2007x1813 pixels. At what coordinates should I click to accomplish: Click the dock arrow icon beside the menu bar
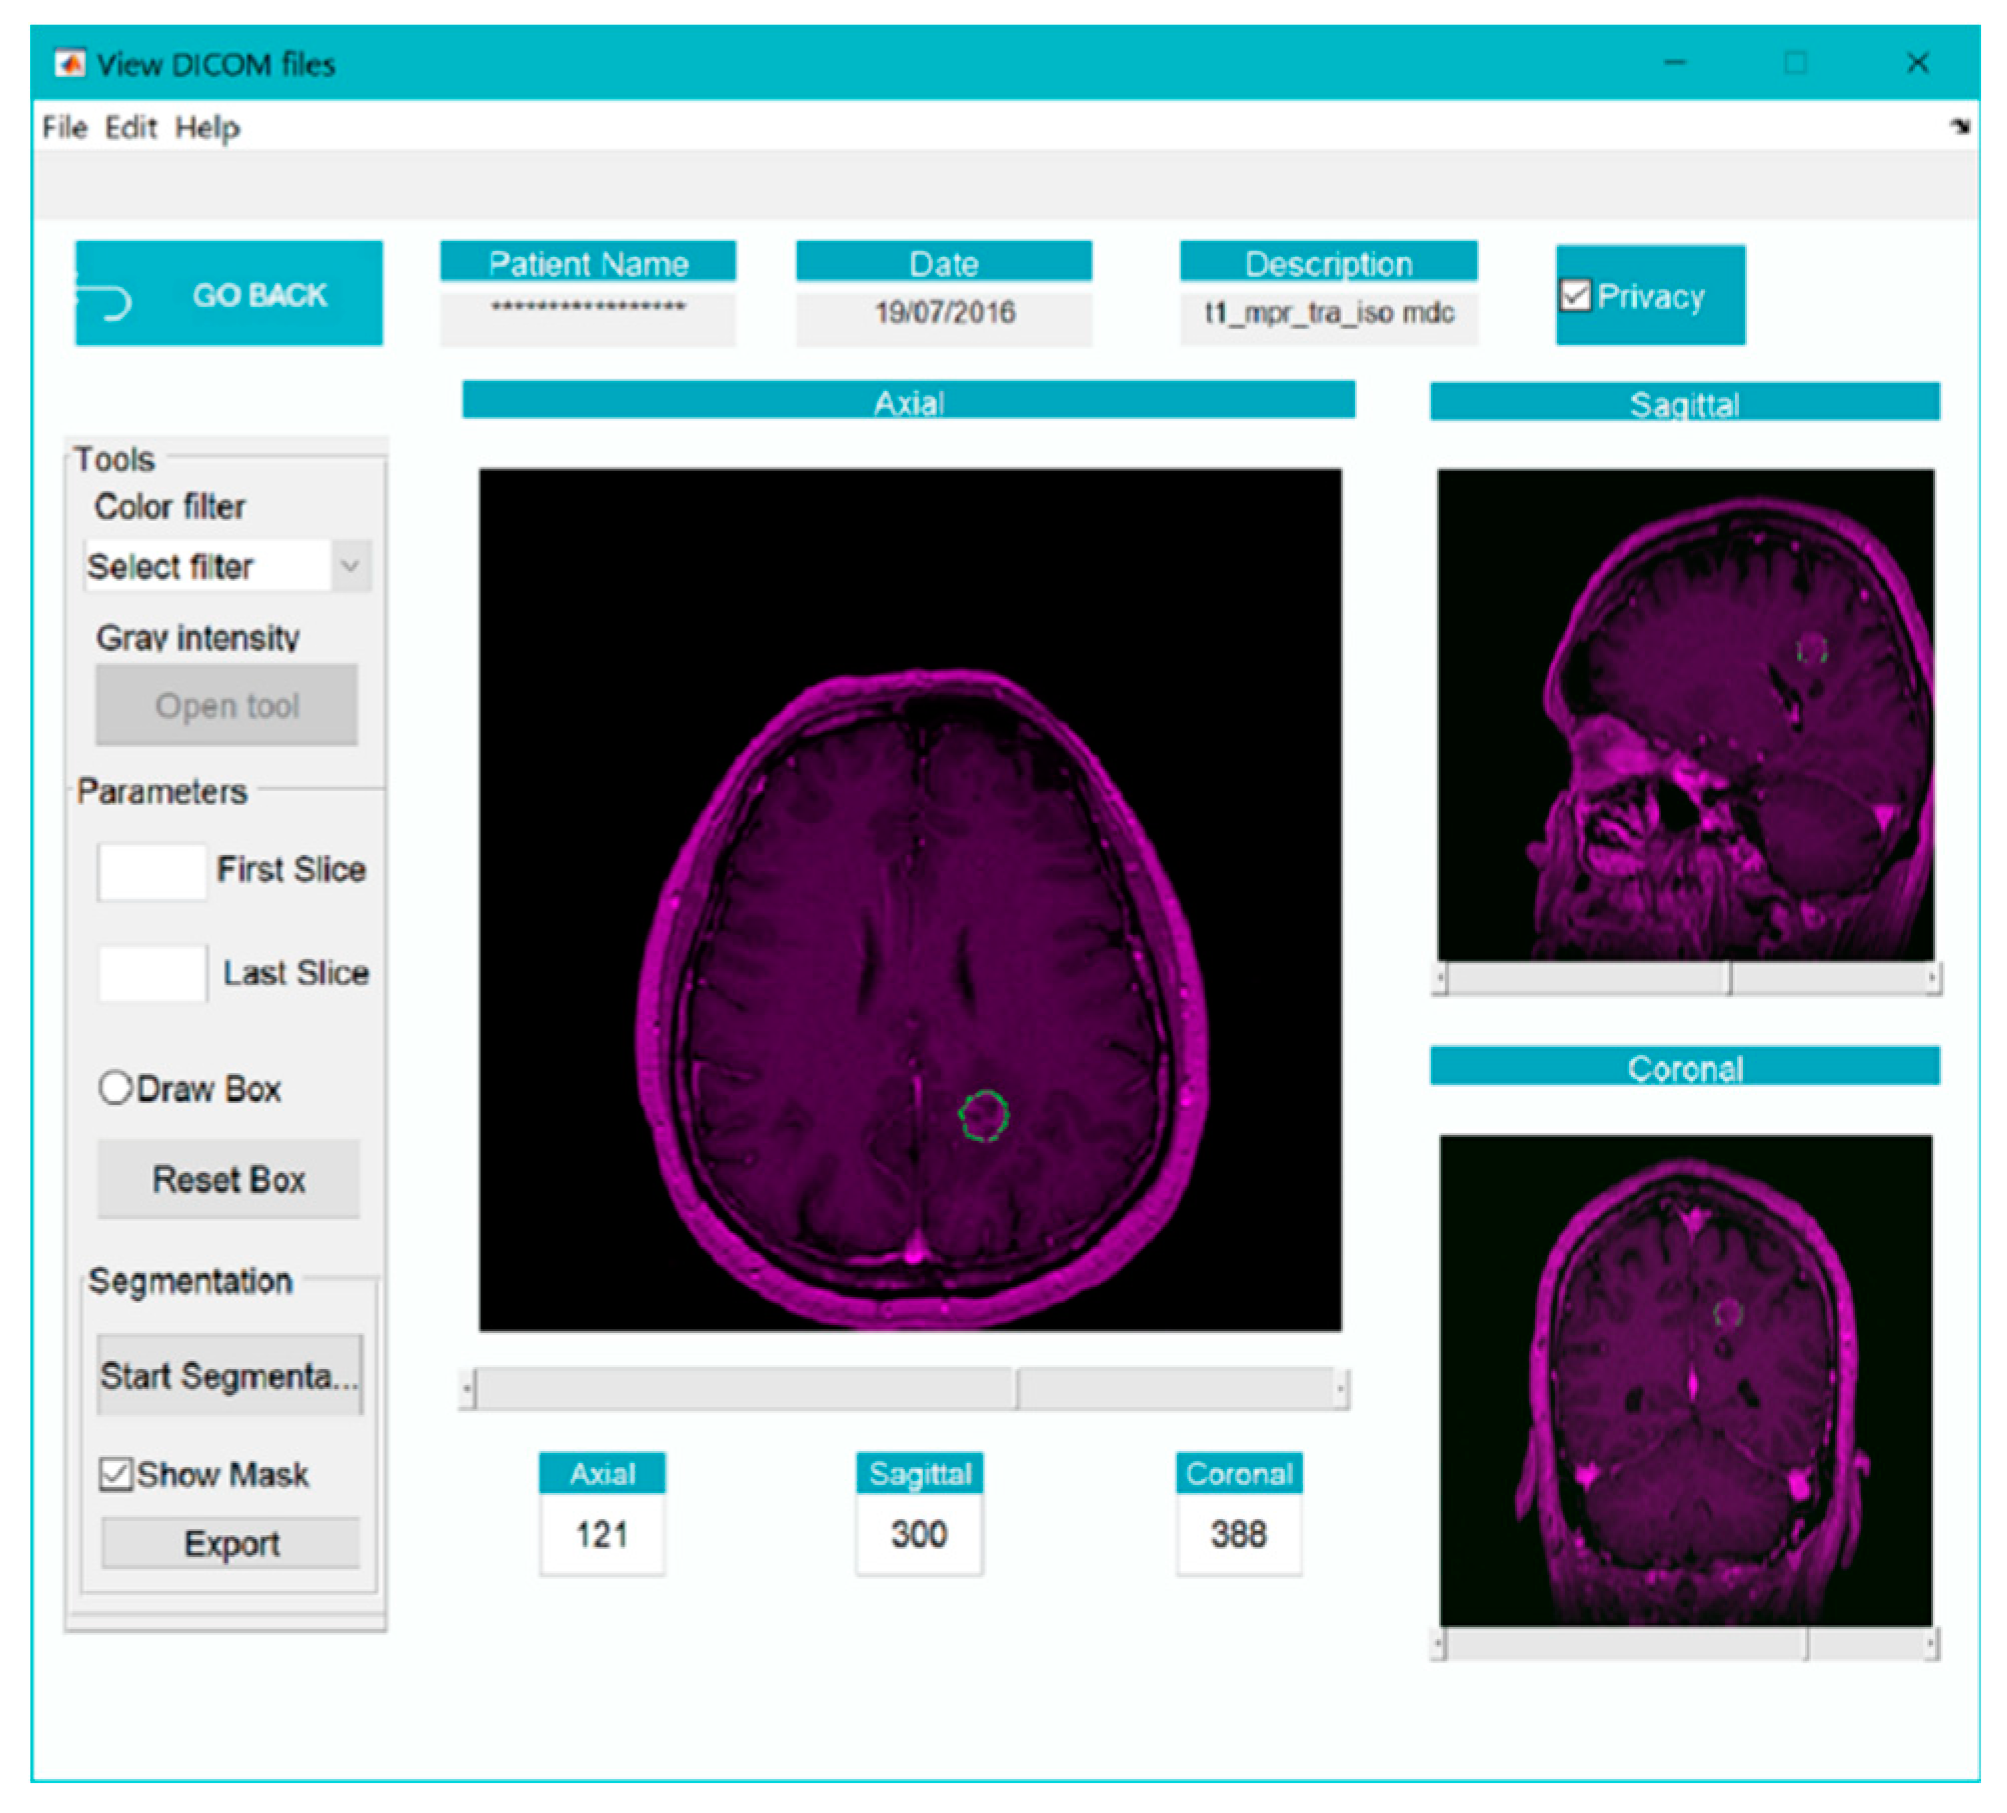pyautogui.click(x=1959, y=126)
